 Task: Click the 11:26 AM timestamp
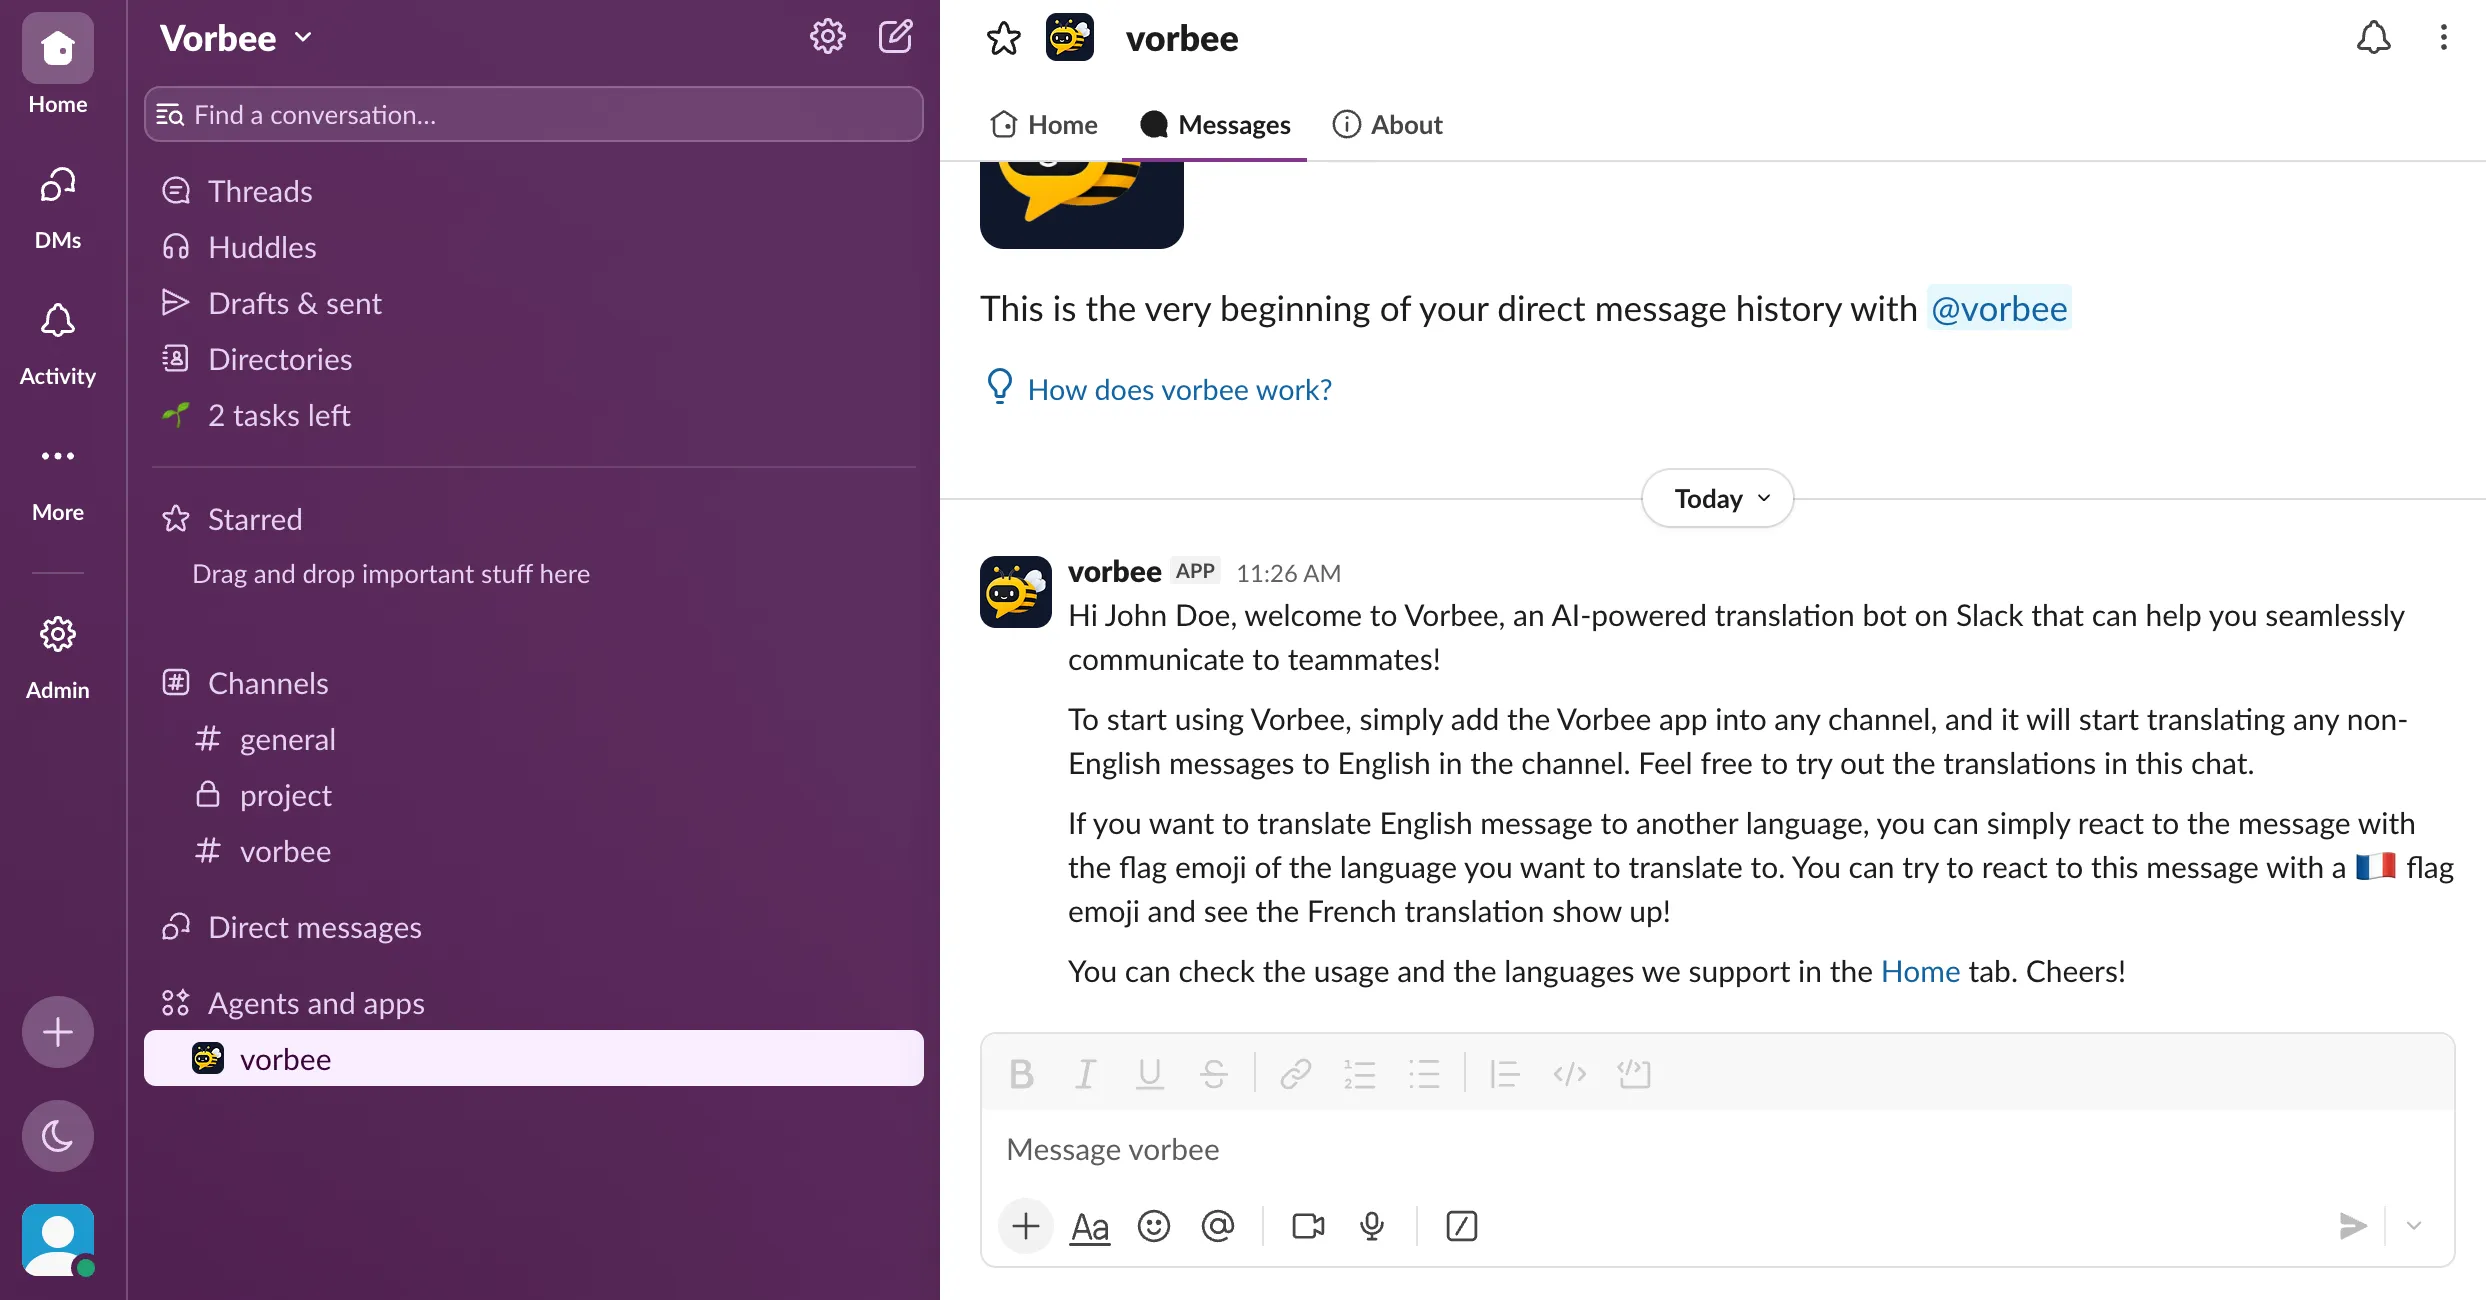1288,573
